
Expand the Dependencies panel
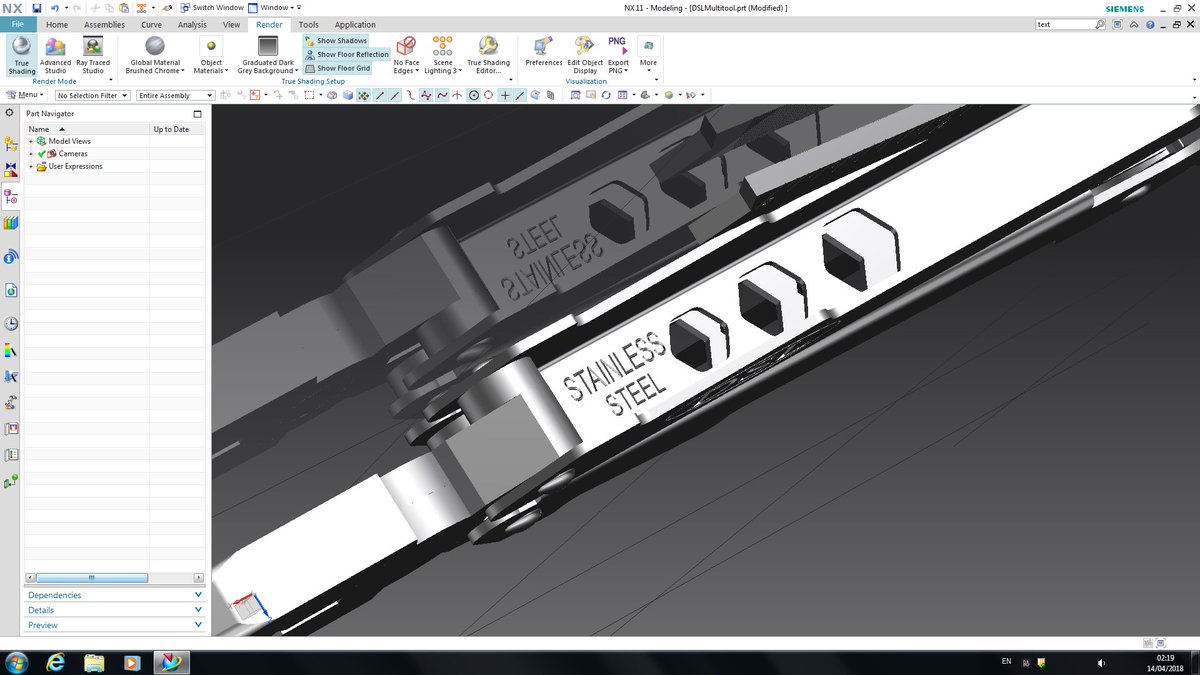(x=114, y=595)
